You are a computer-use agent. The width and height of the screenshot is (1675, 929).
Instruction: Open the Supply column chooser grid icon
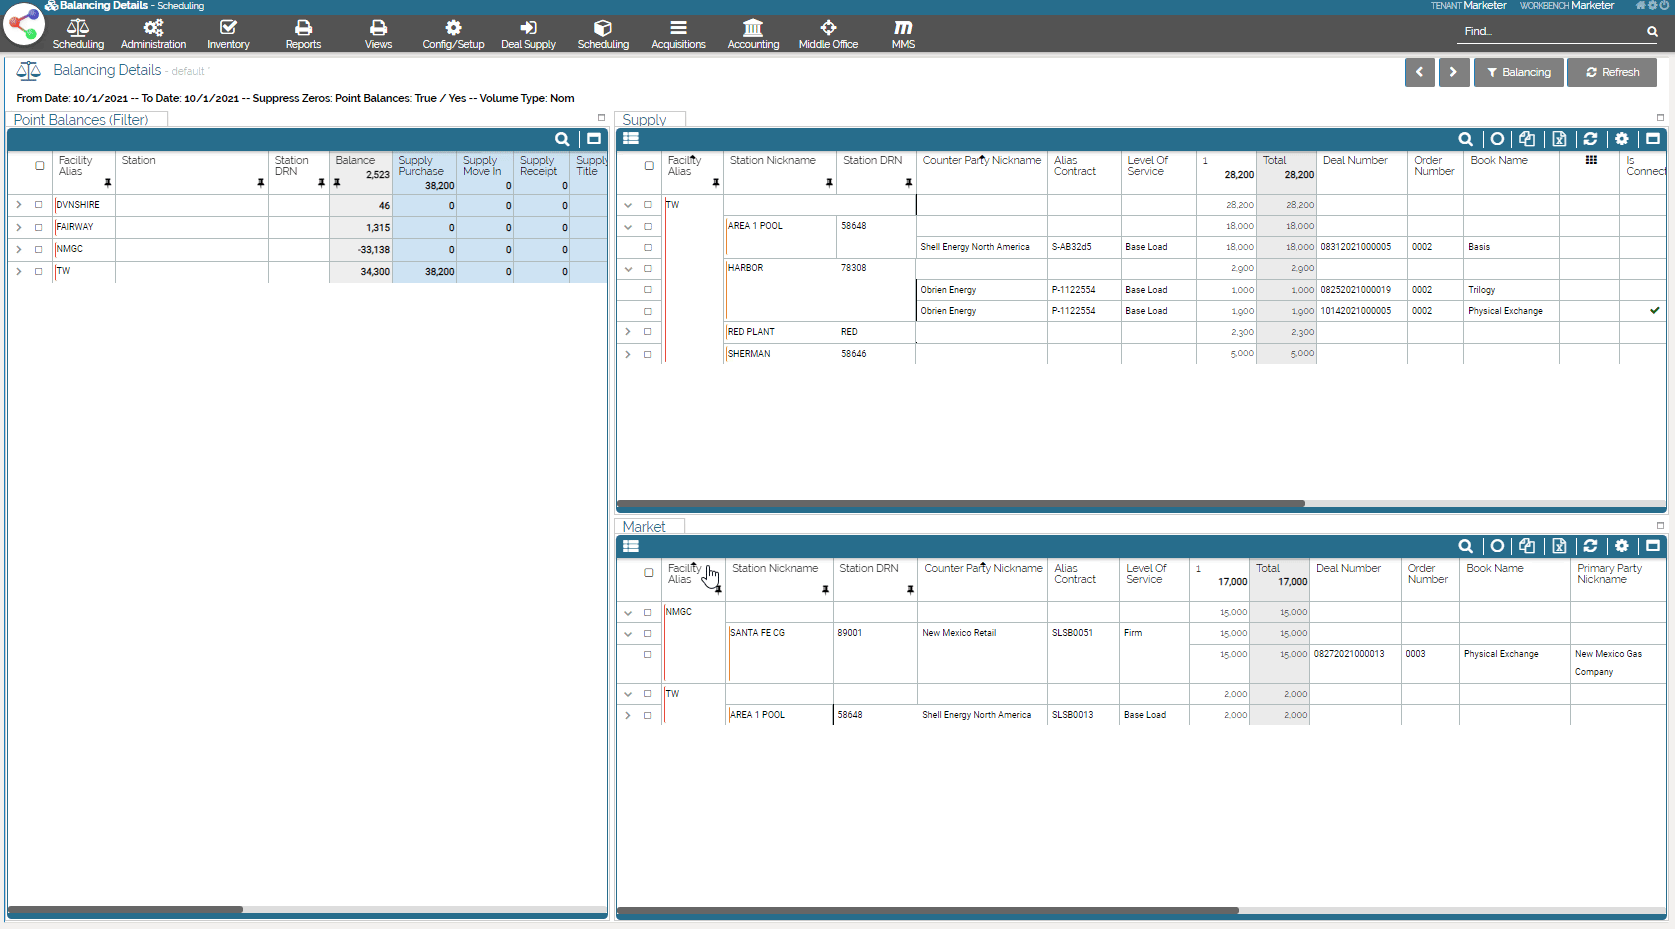point(1591,160)
